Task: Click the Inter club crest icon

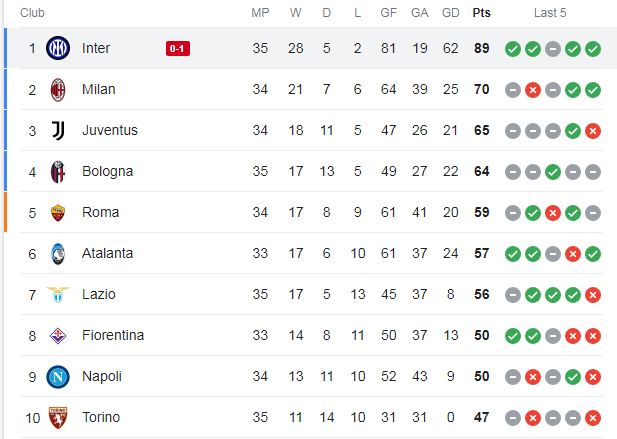Action: [58, 48]
